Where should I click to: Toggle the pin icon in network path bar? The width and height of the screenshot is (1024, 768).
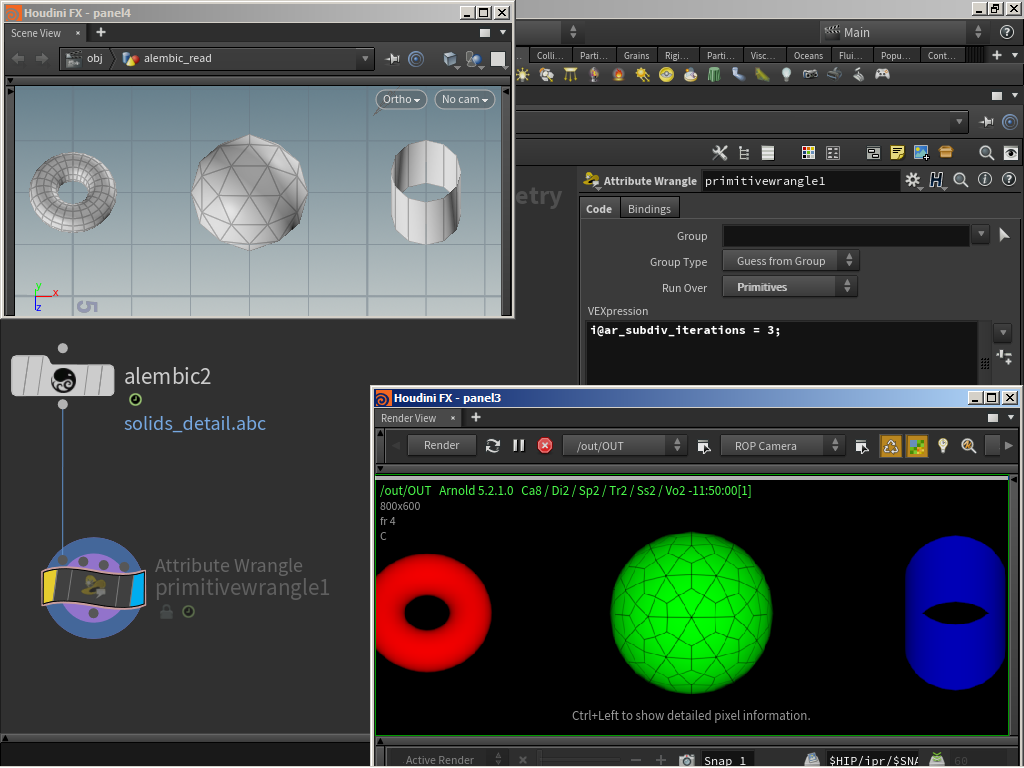(987, 121)
